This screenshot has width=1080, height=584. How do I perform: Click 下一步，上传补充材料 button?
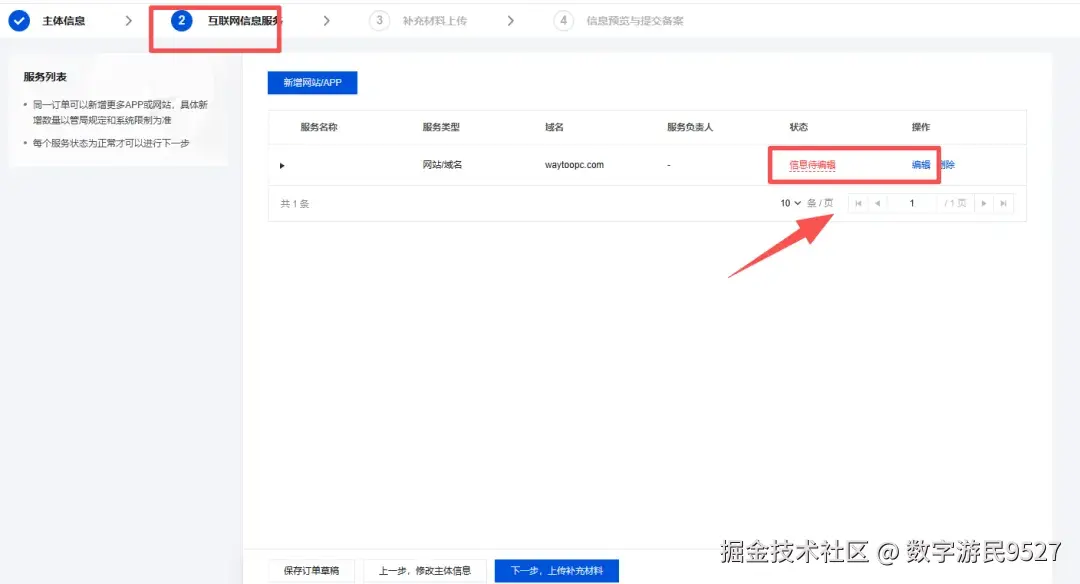(556, 569)
